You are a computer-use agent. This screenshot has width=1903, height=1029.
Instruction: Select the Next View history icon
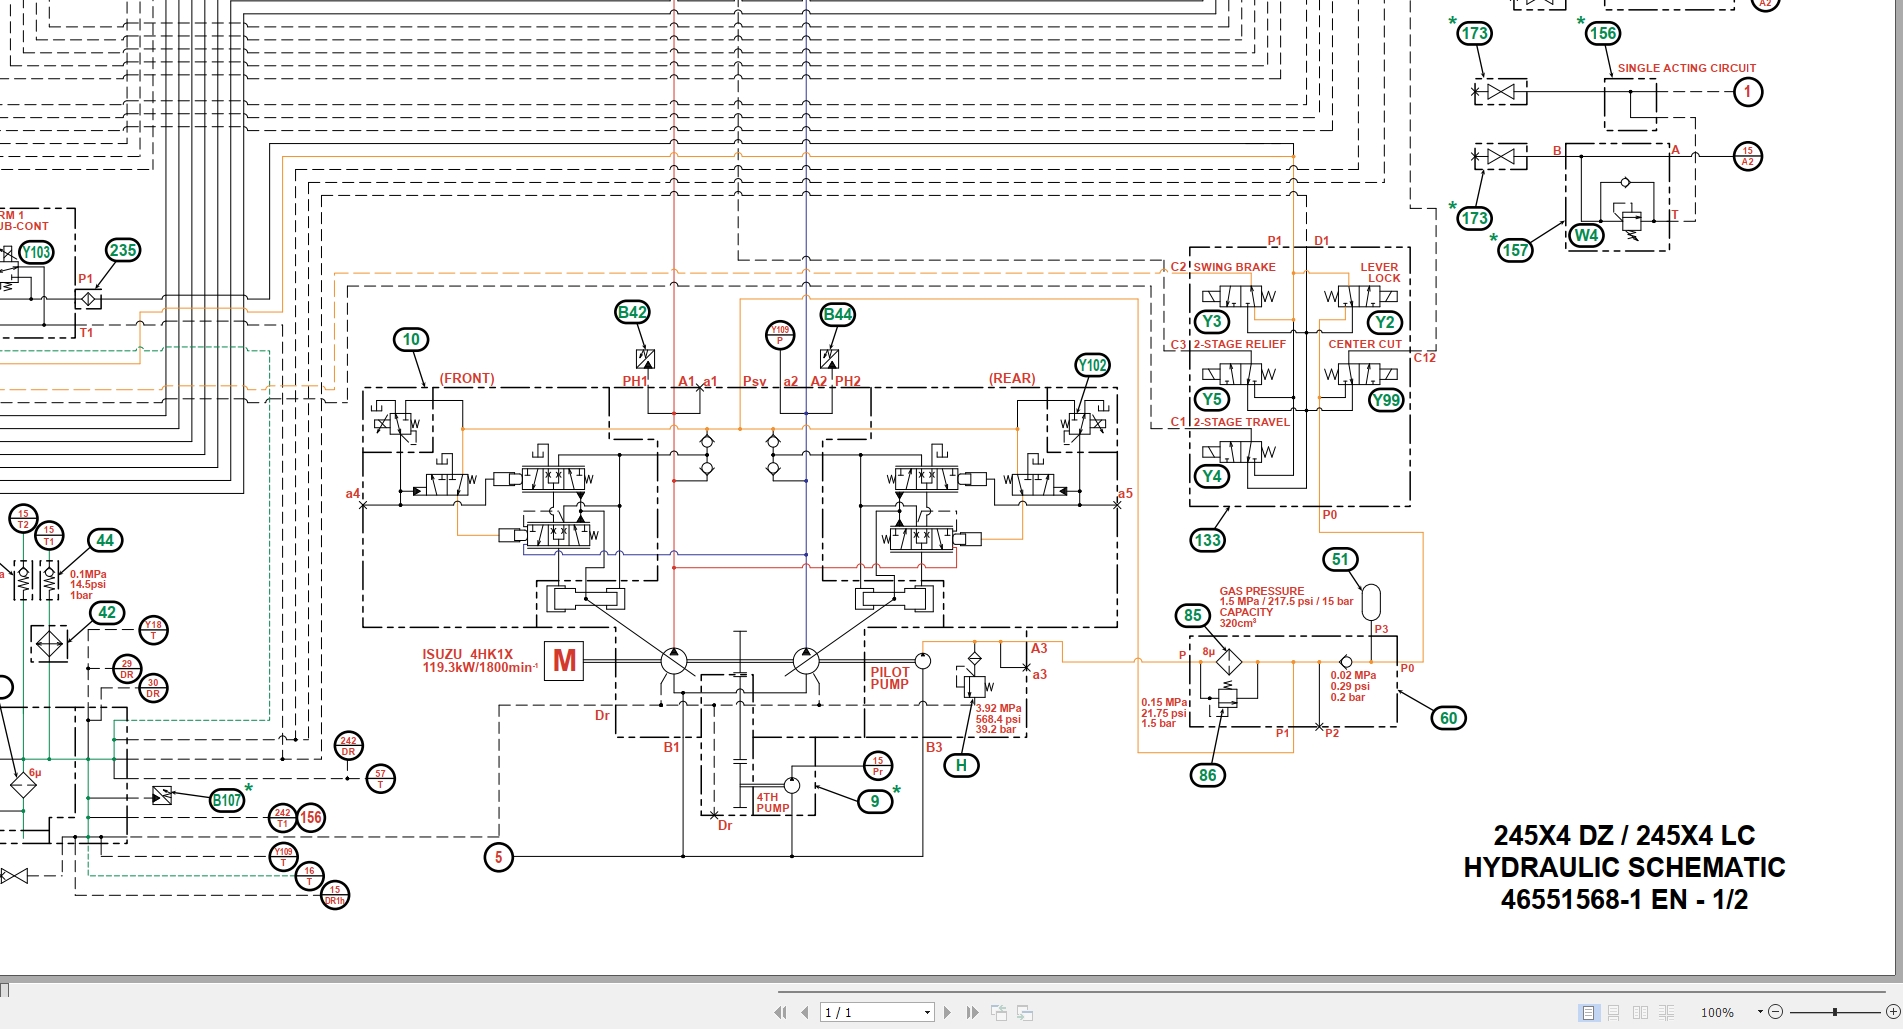pyautogui.click(x=1025, y=1012)
